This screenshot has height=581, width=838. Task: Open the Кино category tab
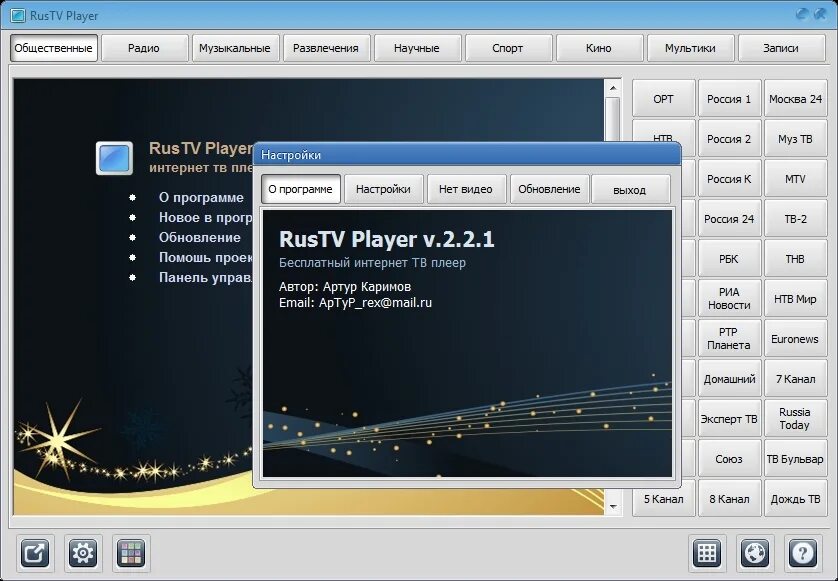click(x=599, y=48)
